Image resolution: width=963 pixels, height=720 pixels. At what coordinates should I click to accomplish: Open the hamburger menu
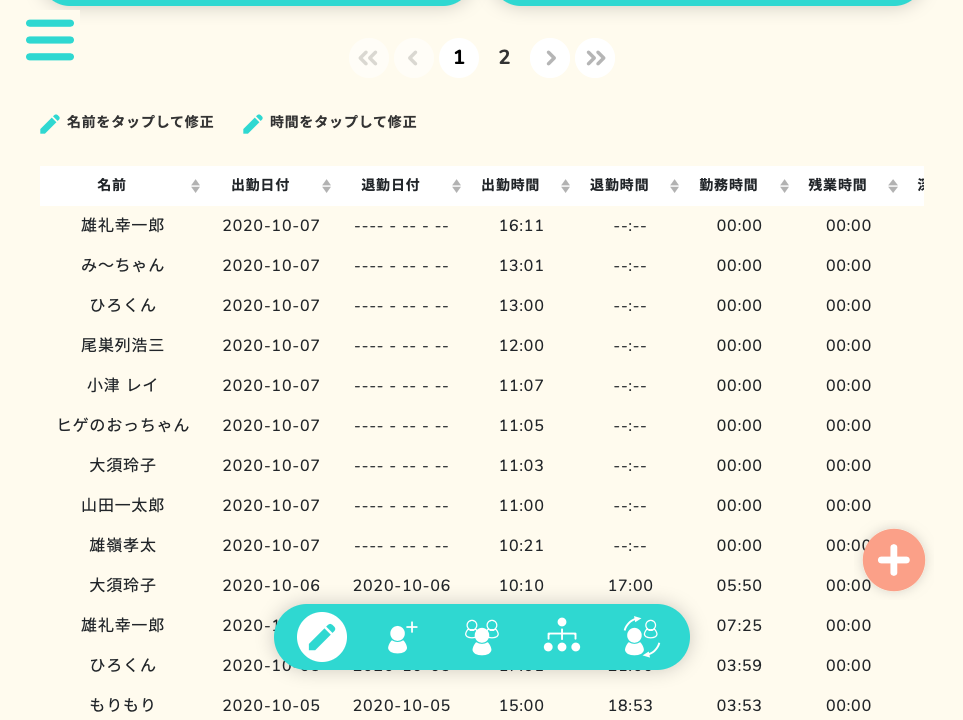[x=50, y=40]
